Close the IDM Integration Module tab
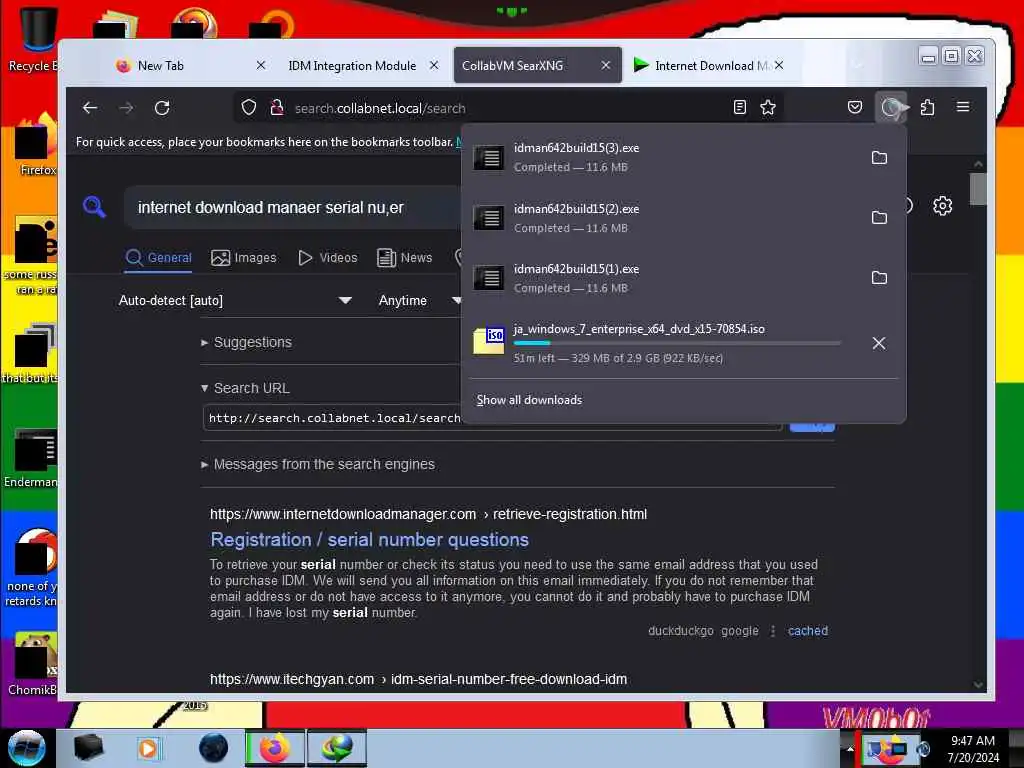 [x=434, y=65]
